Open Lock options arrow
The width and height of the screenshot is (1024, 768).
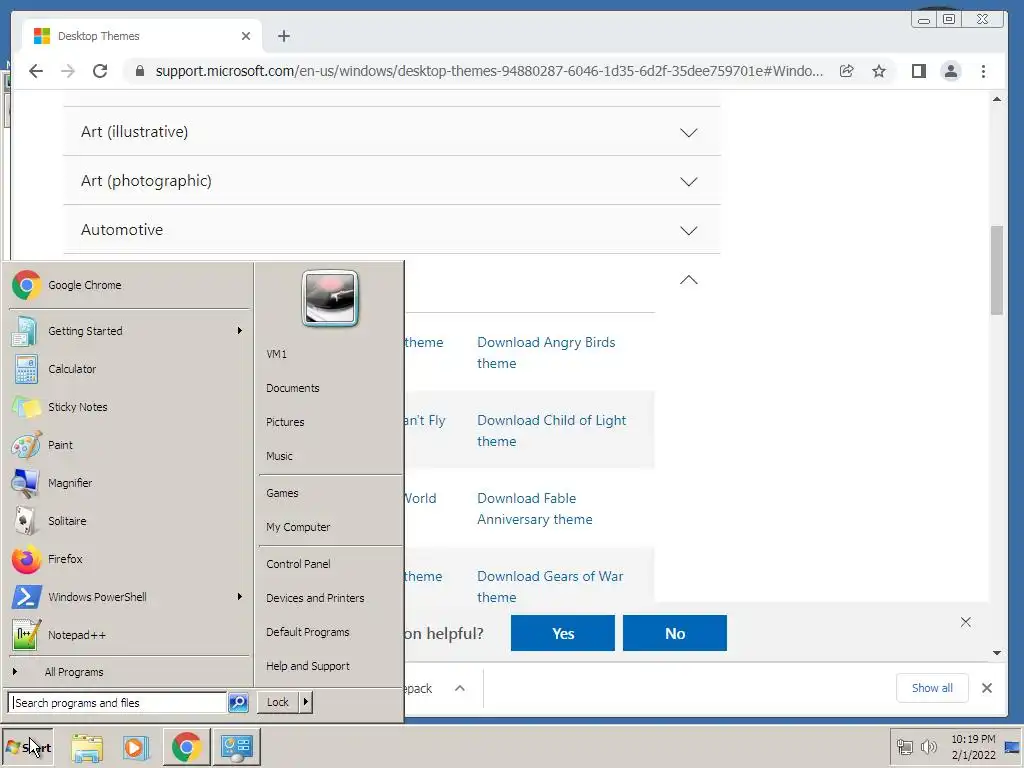coord(306,703)
